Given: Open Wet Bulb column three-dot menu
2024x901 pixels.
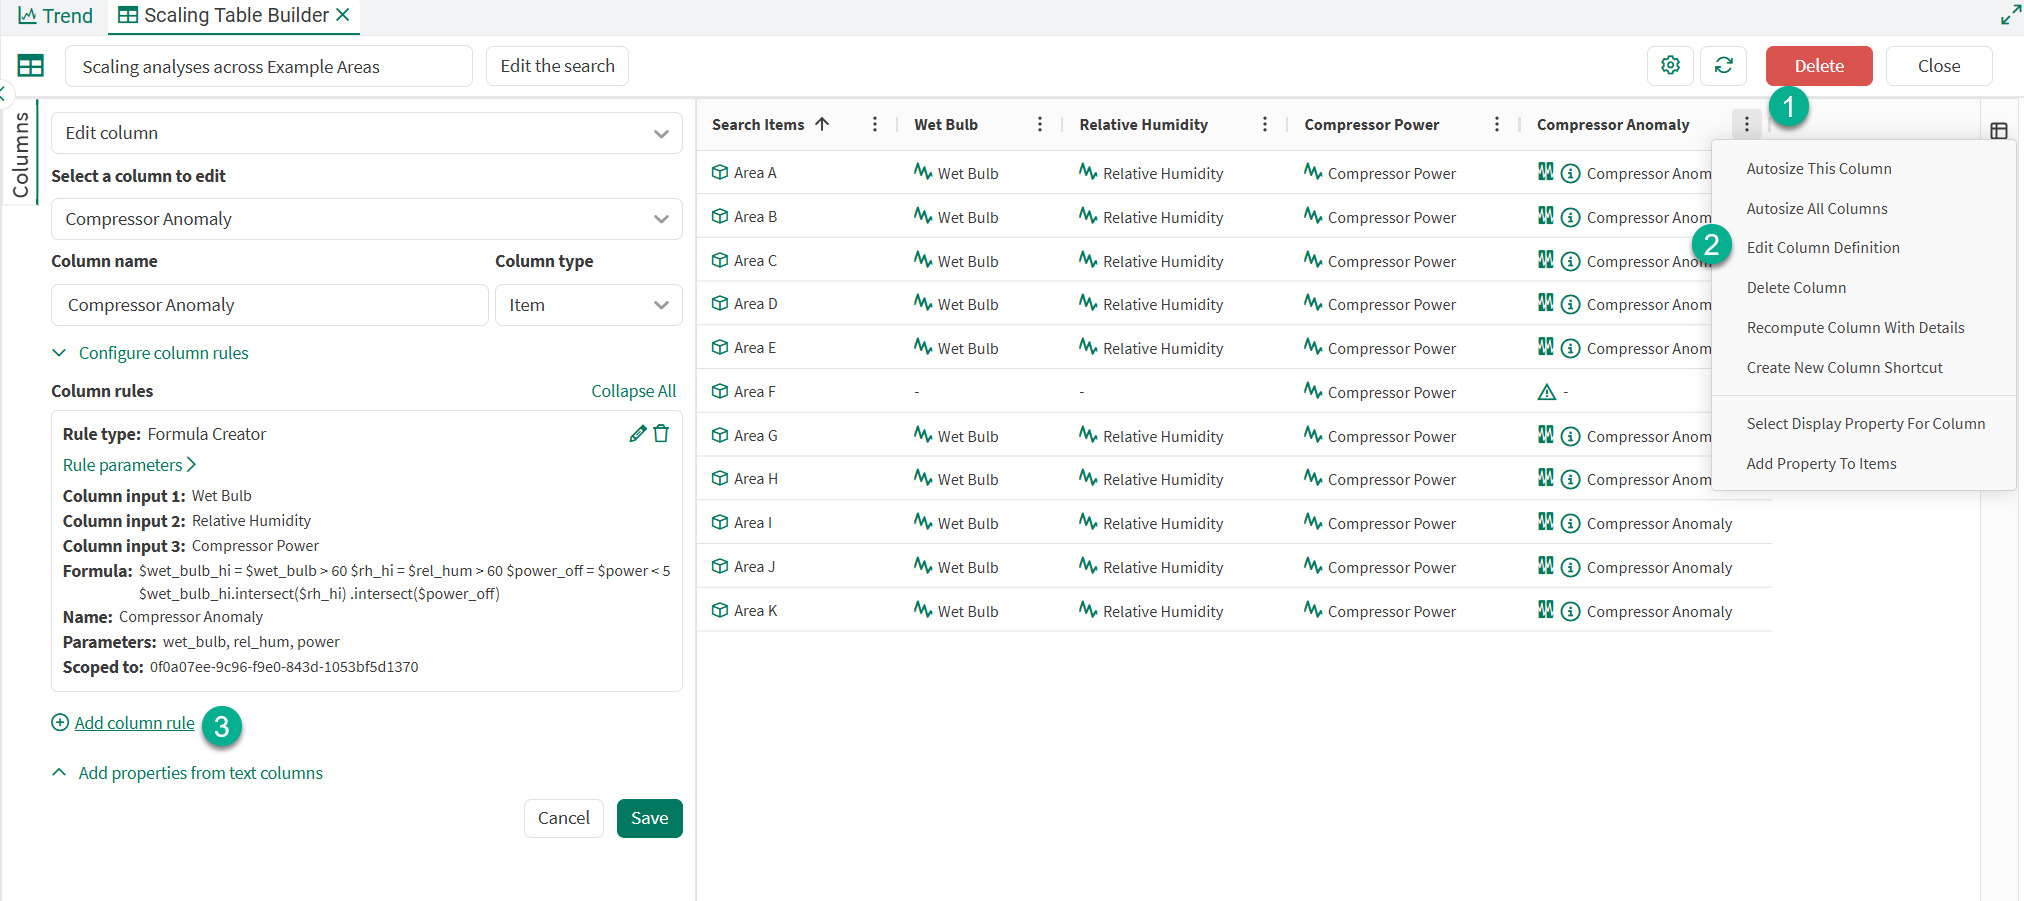Looking at the screenshot, I should 1039,124.
